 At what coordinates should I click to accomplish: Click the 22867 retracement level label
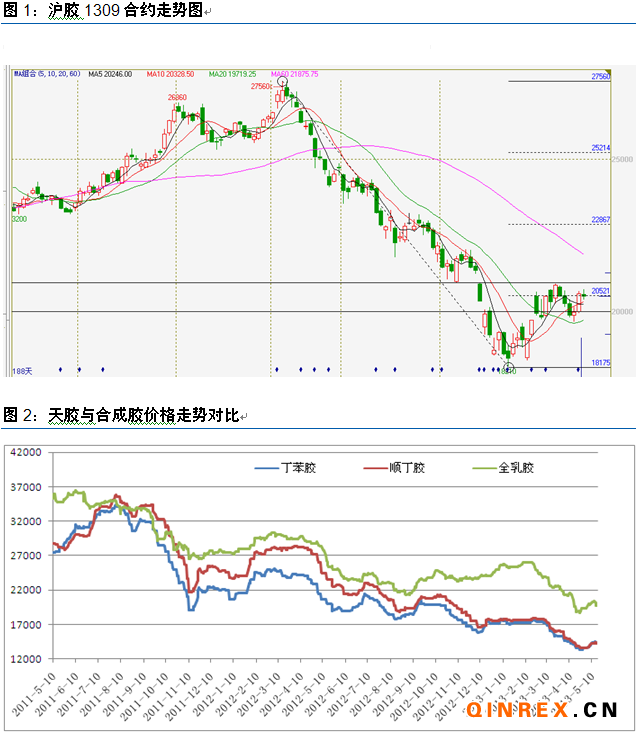pos(600,219)
